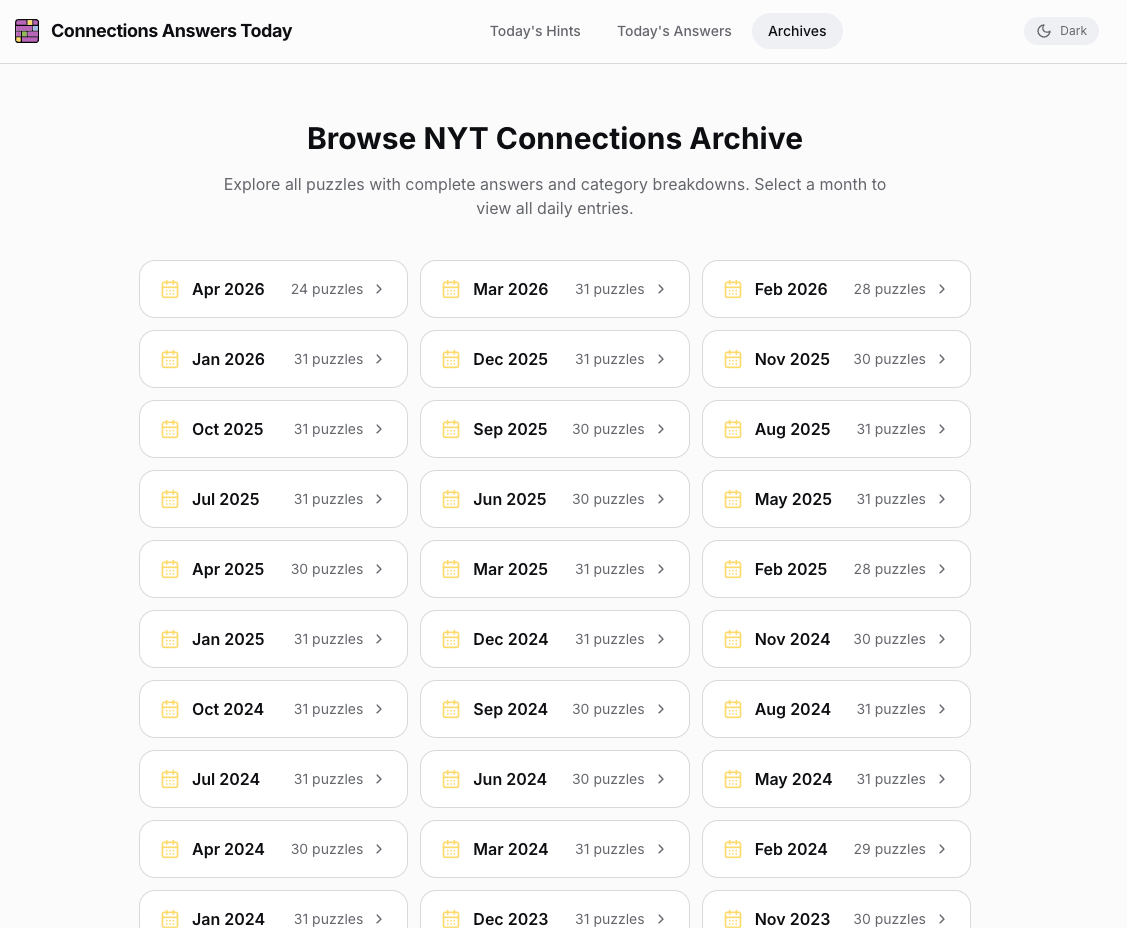Click the "Apr 2025" month name
1127x928 pixels.
228,569
